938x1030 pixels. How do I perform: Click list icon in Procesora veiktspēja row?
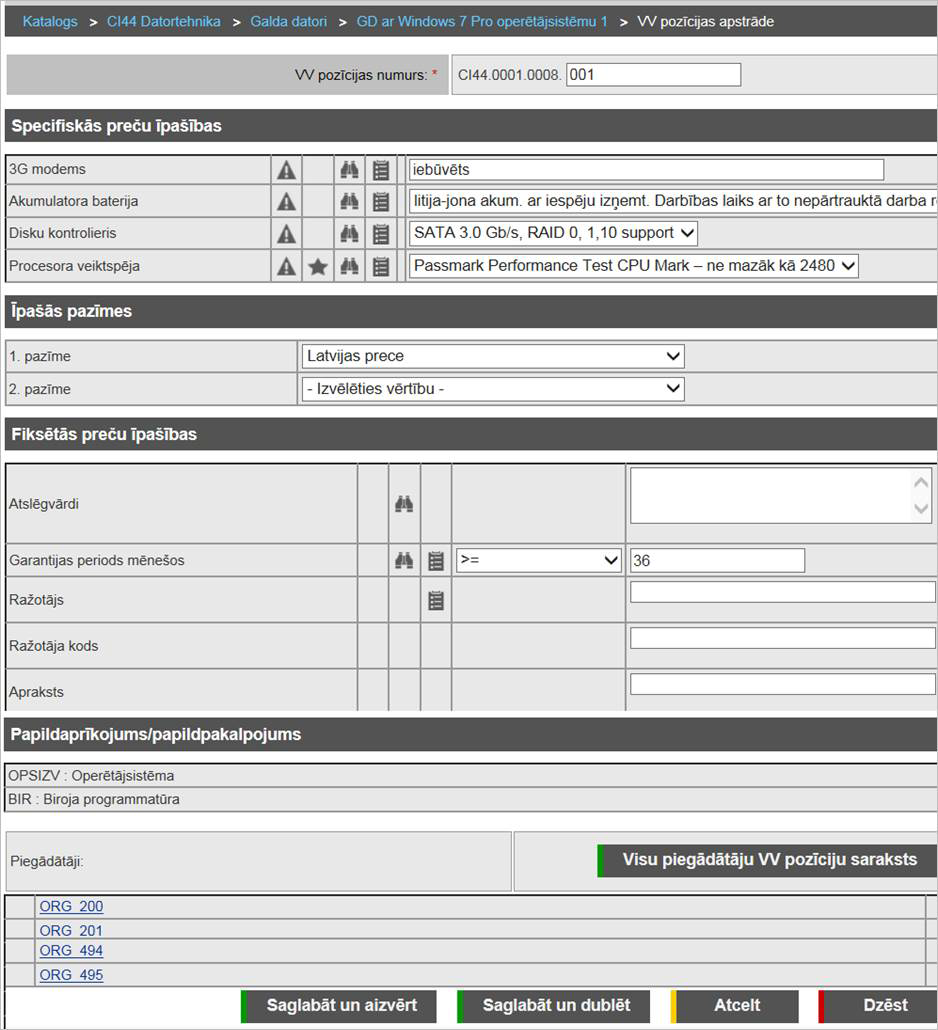pos(381,266)
